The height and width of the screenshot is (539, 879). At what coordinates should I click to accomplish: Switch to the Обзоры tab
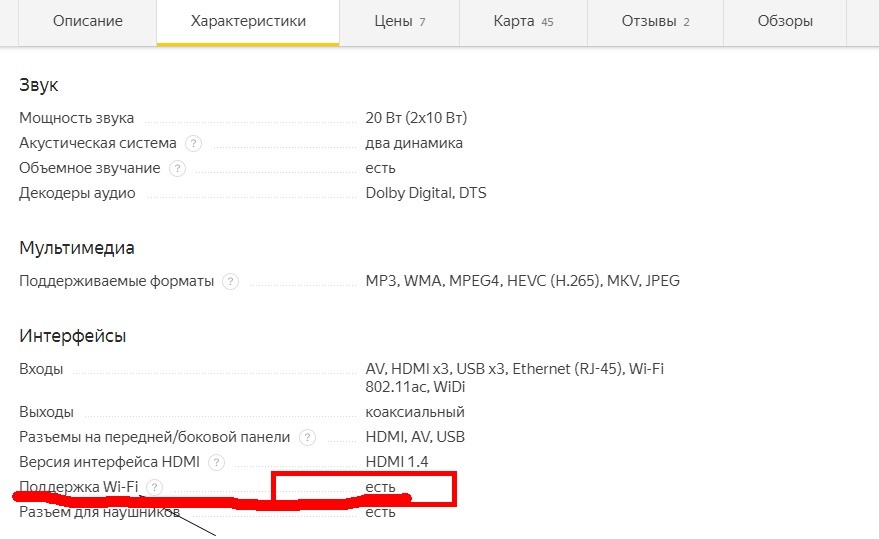pyautogui.click(x=785, y=21)
